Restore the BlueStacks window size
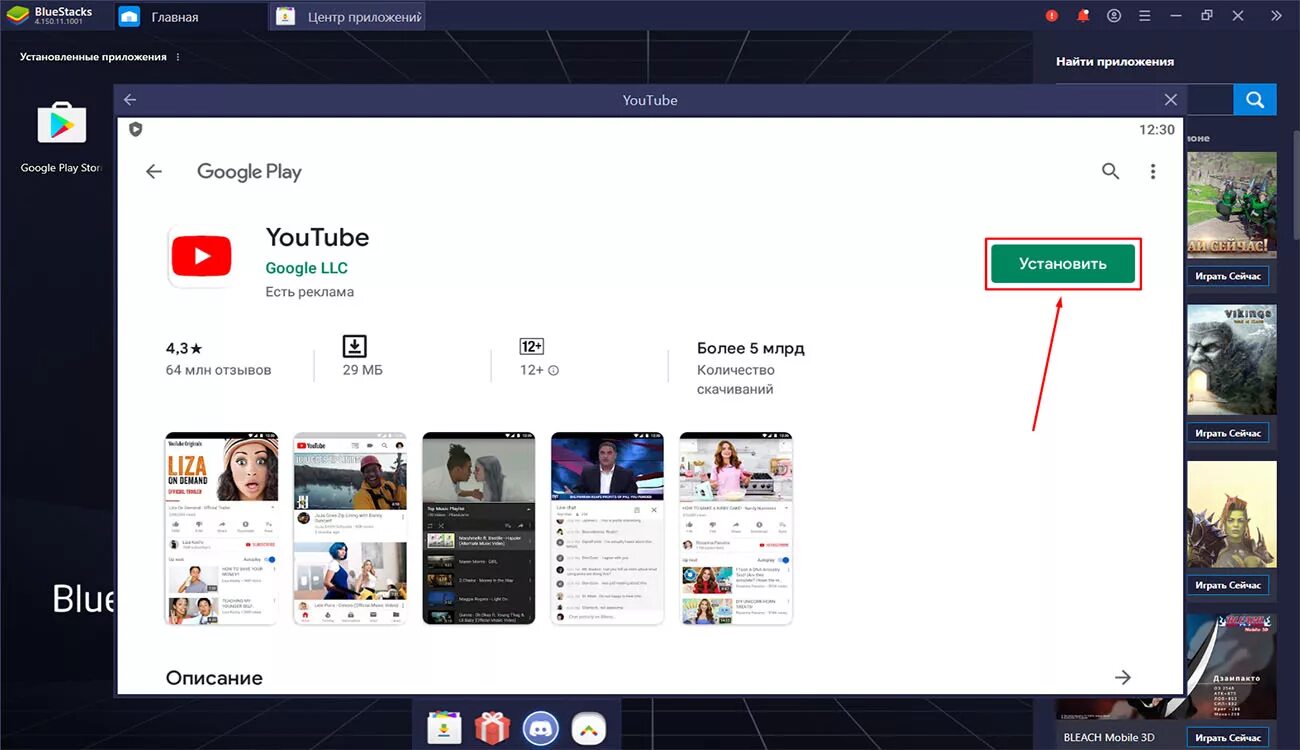 tap(1207, 16)
